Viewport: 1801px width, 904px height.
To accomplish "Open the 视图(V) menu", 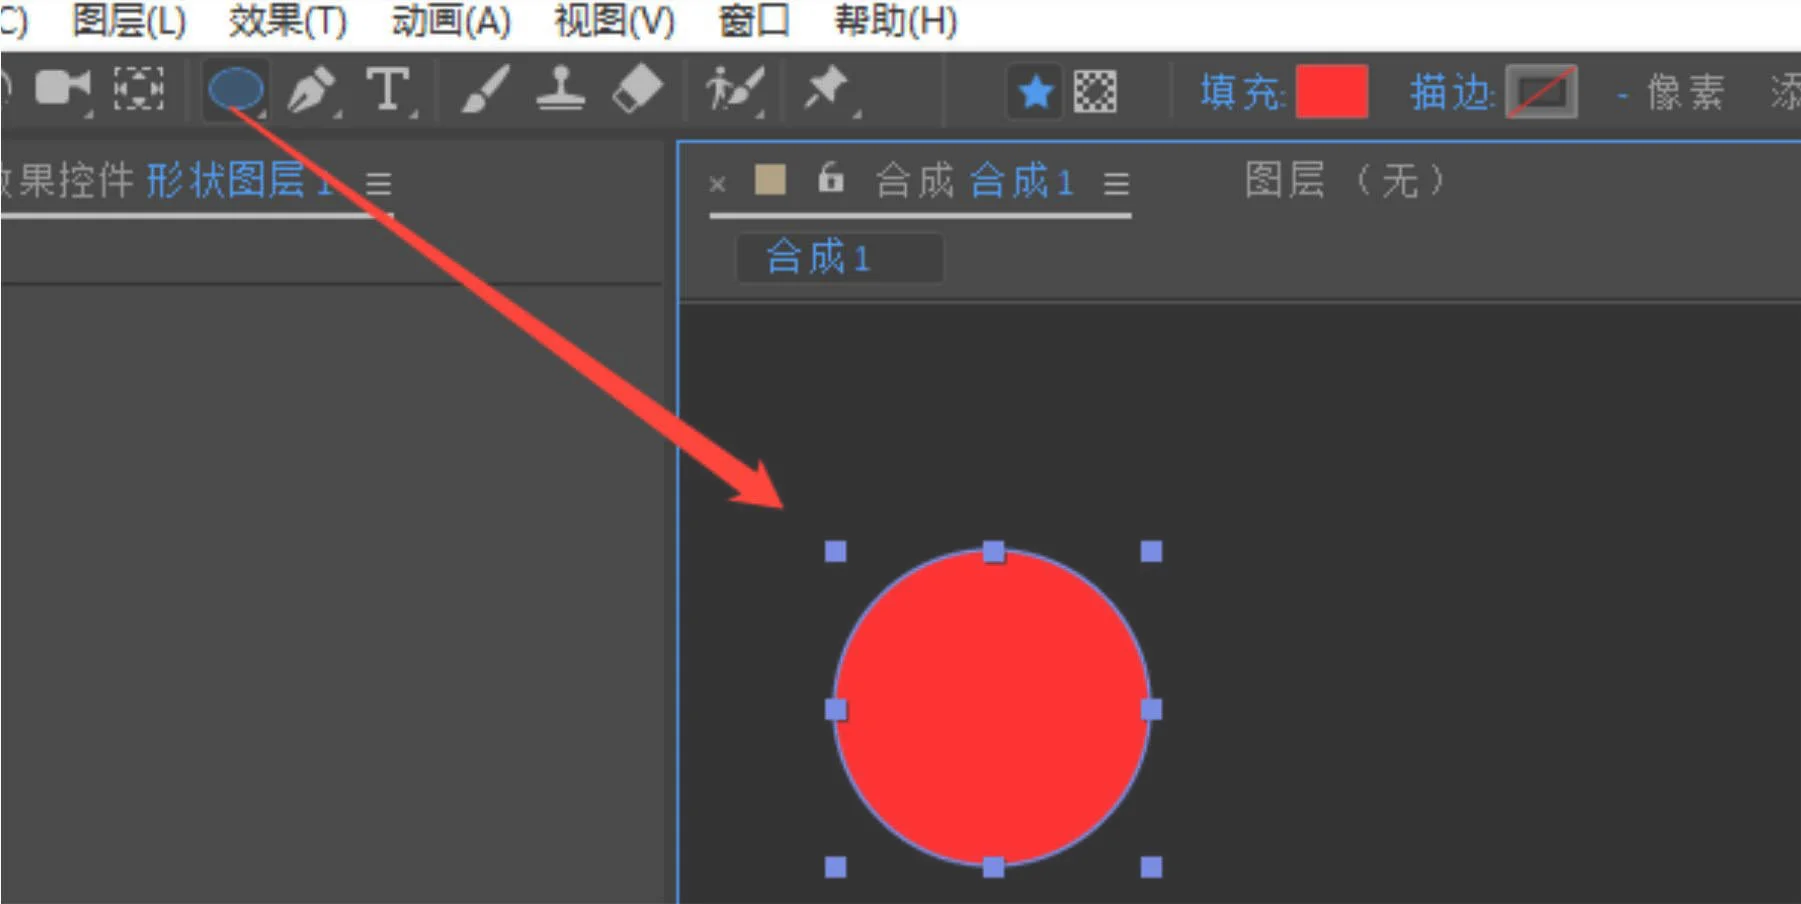I will click(615, 20).
